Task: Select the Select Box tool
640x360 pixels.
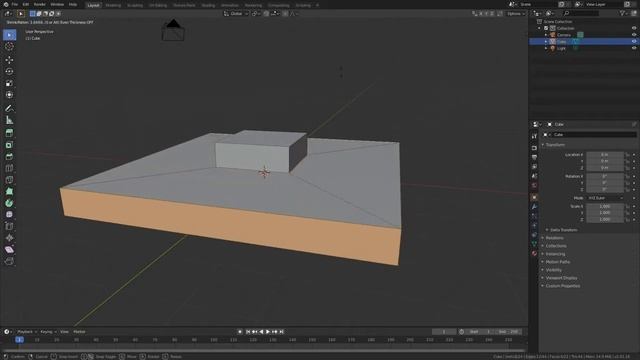Action: [x=9, y=35]
